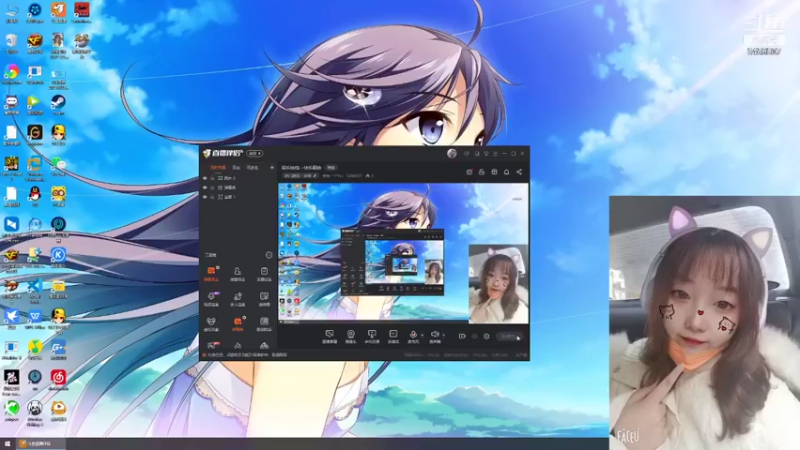Click the padlock icon above the preview

481,172
